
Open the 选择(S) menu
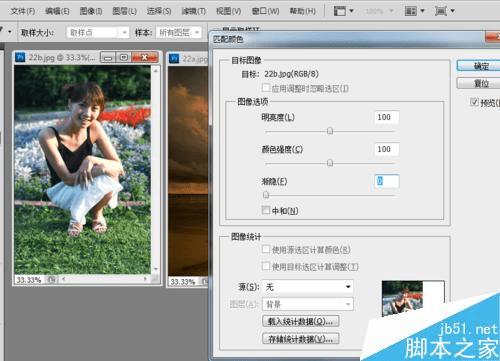point(159,11)
